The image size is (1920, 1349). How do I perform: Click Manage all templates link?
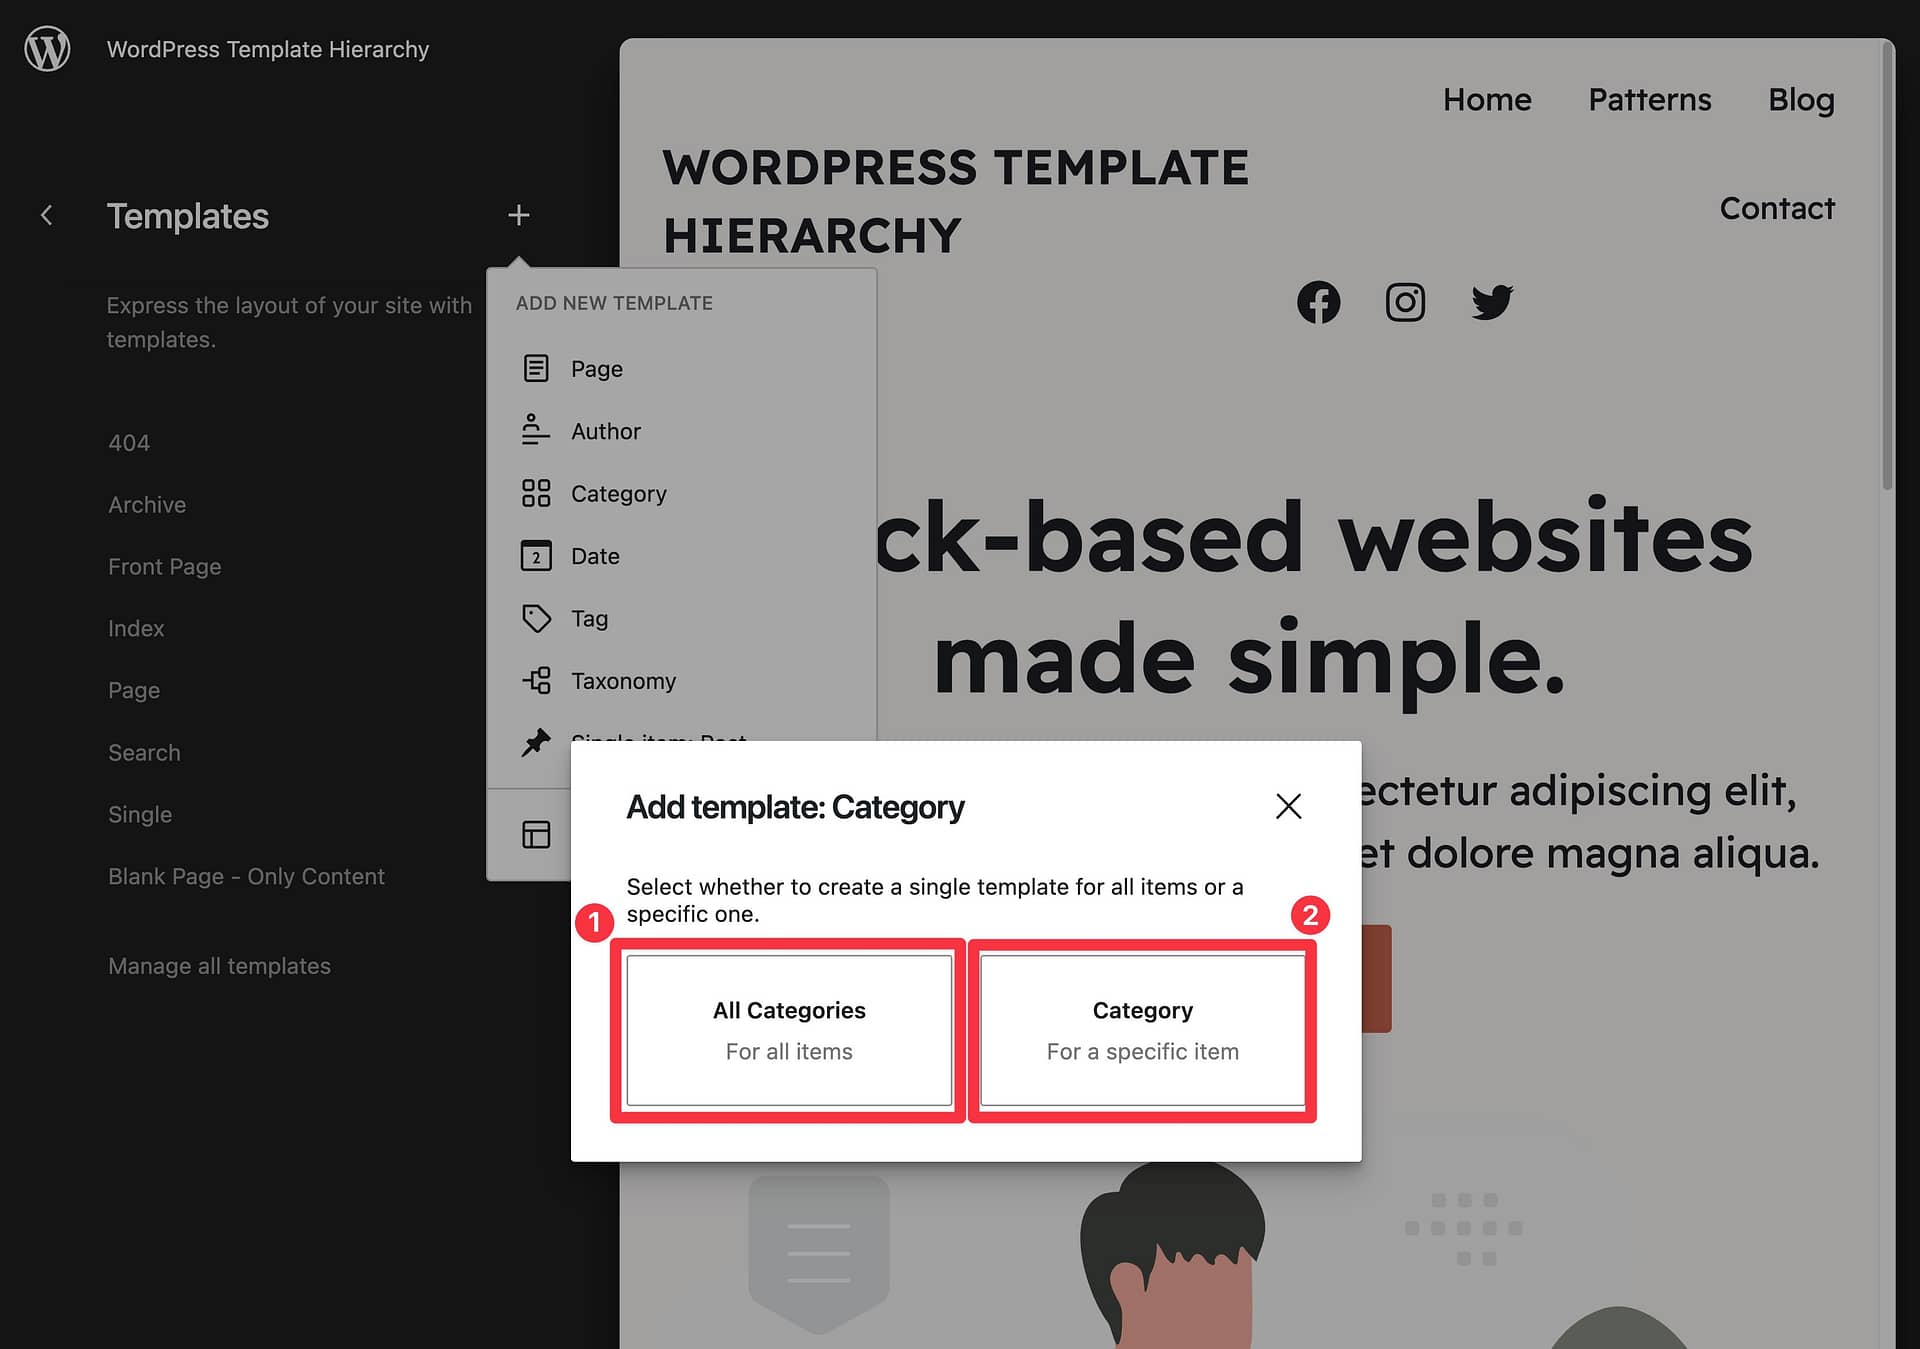(x=219, y=965)
